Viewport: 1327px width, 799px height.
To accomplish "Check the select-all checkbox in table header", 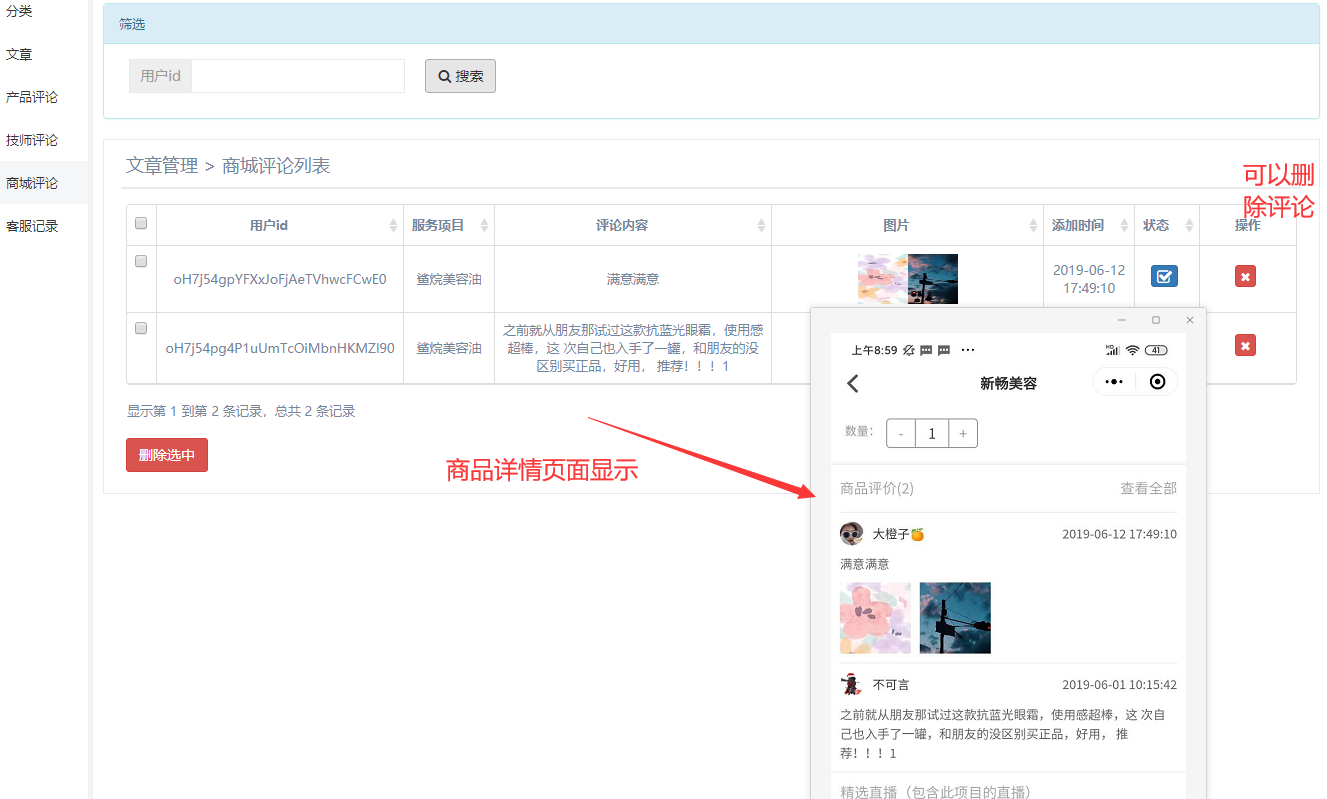I will click(x=141, y=224).
